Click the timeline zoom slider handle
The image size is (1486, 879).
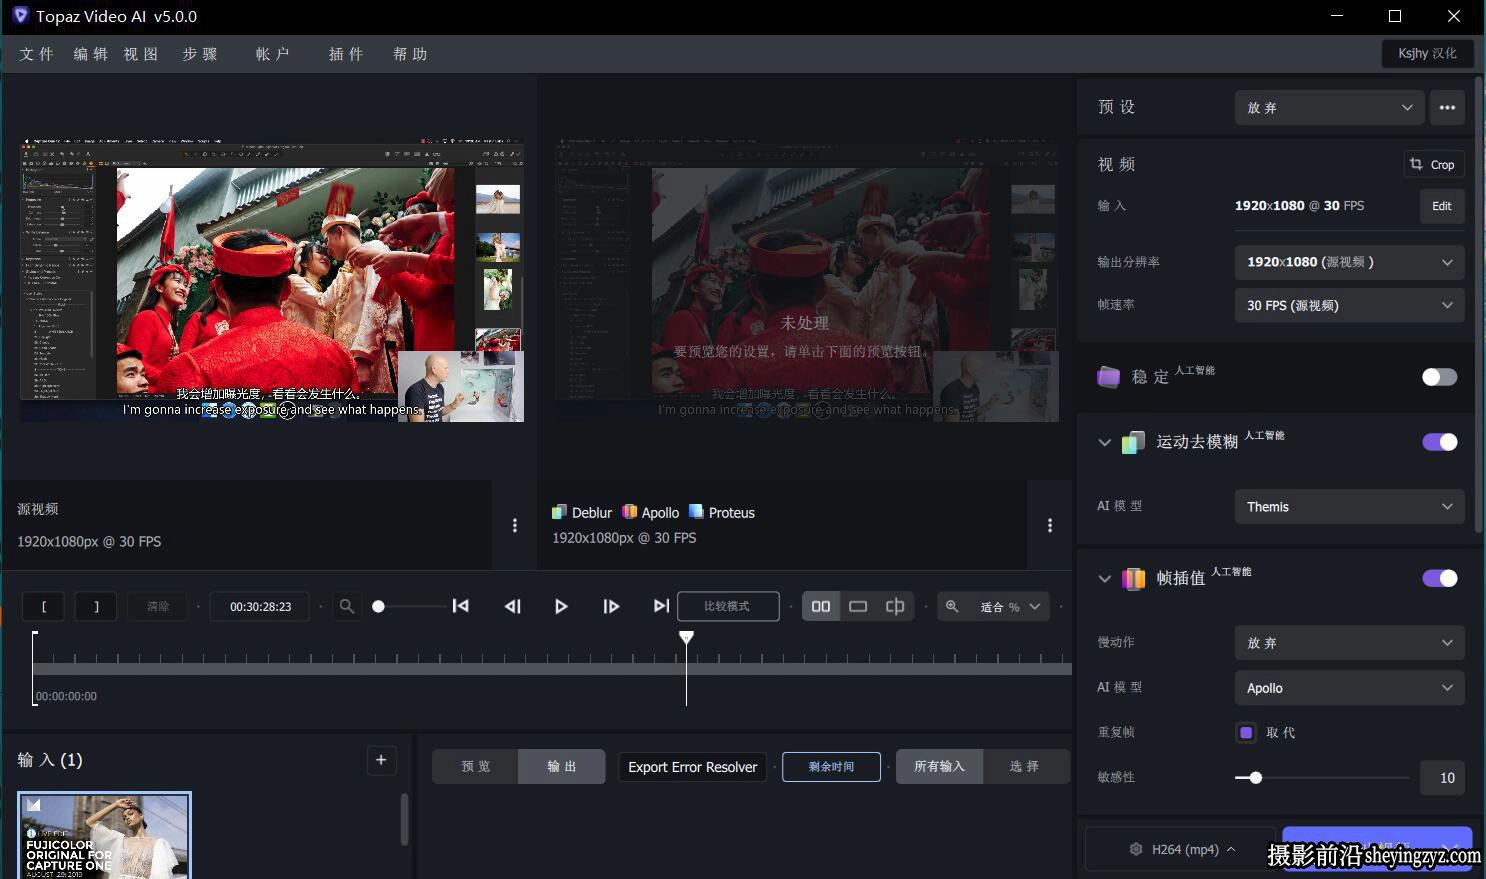(378, 606)
